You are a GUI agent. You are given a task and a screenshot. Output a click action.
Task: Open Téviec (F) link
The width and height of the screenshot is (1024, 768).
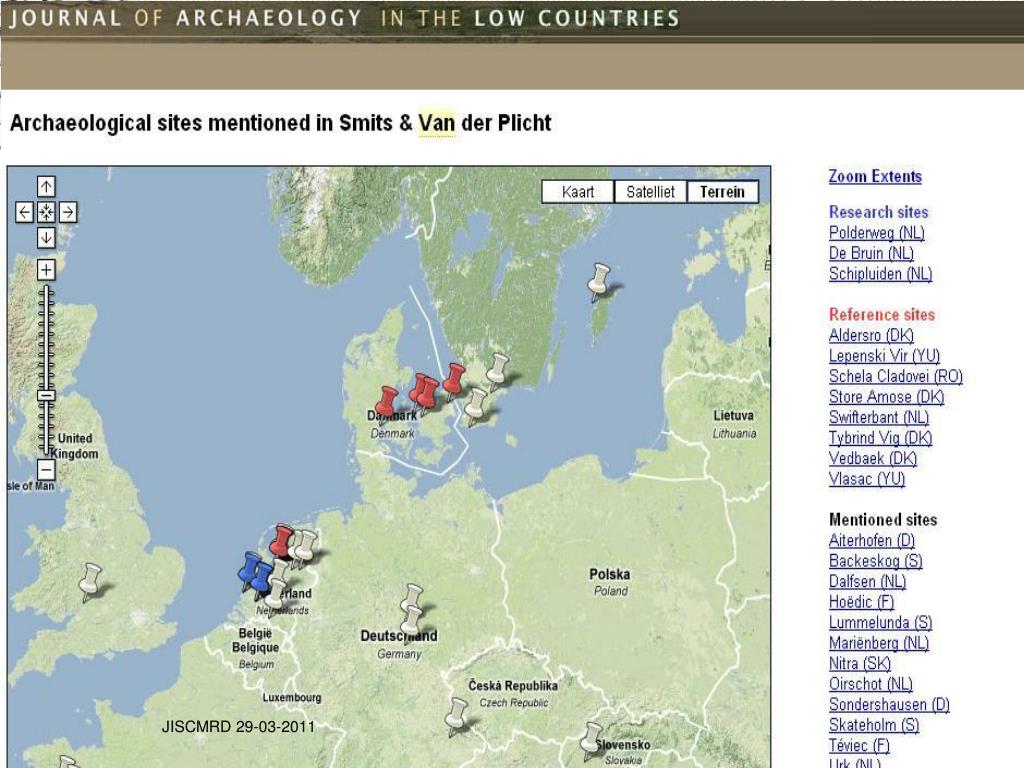point(859,746)
